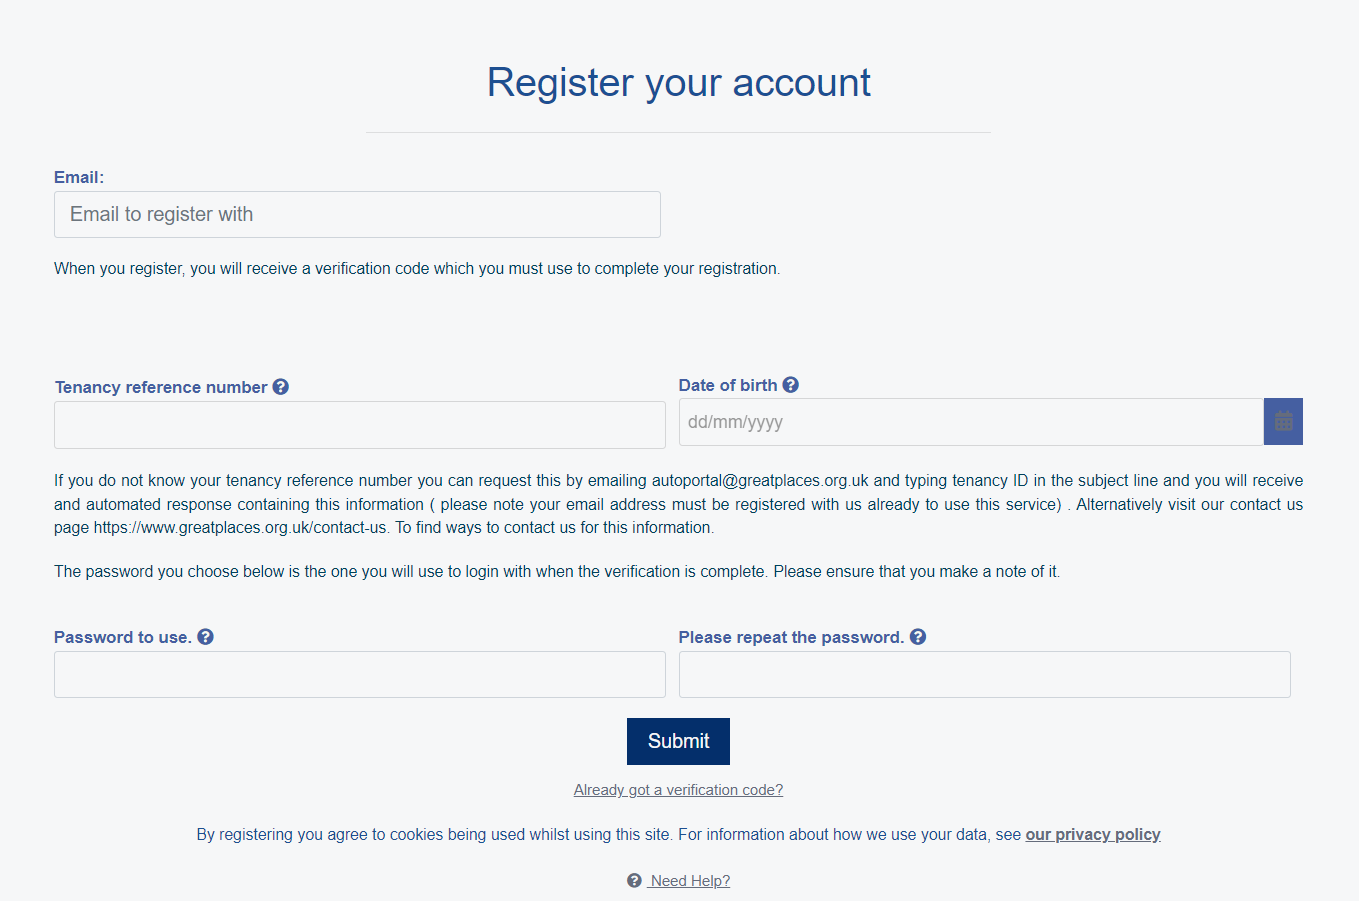Click the Please repeat the password label
1359x901 pixels.
pyautogui.click(x=791, y=637)
